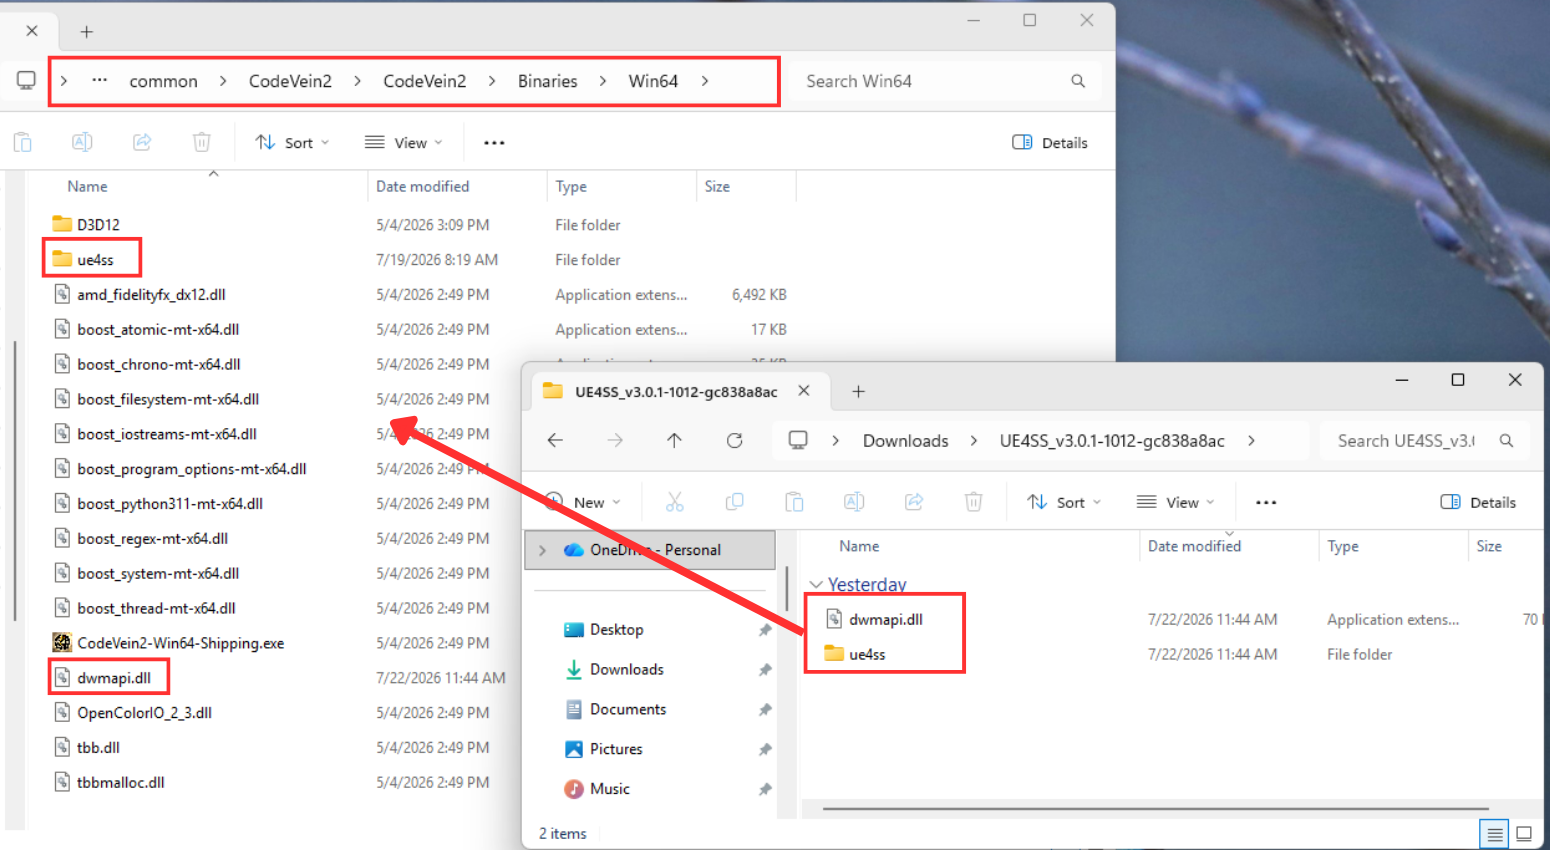Select first CodeVein2 breadcrumb after common

tap(290, 81)
